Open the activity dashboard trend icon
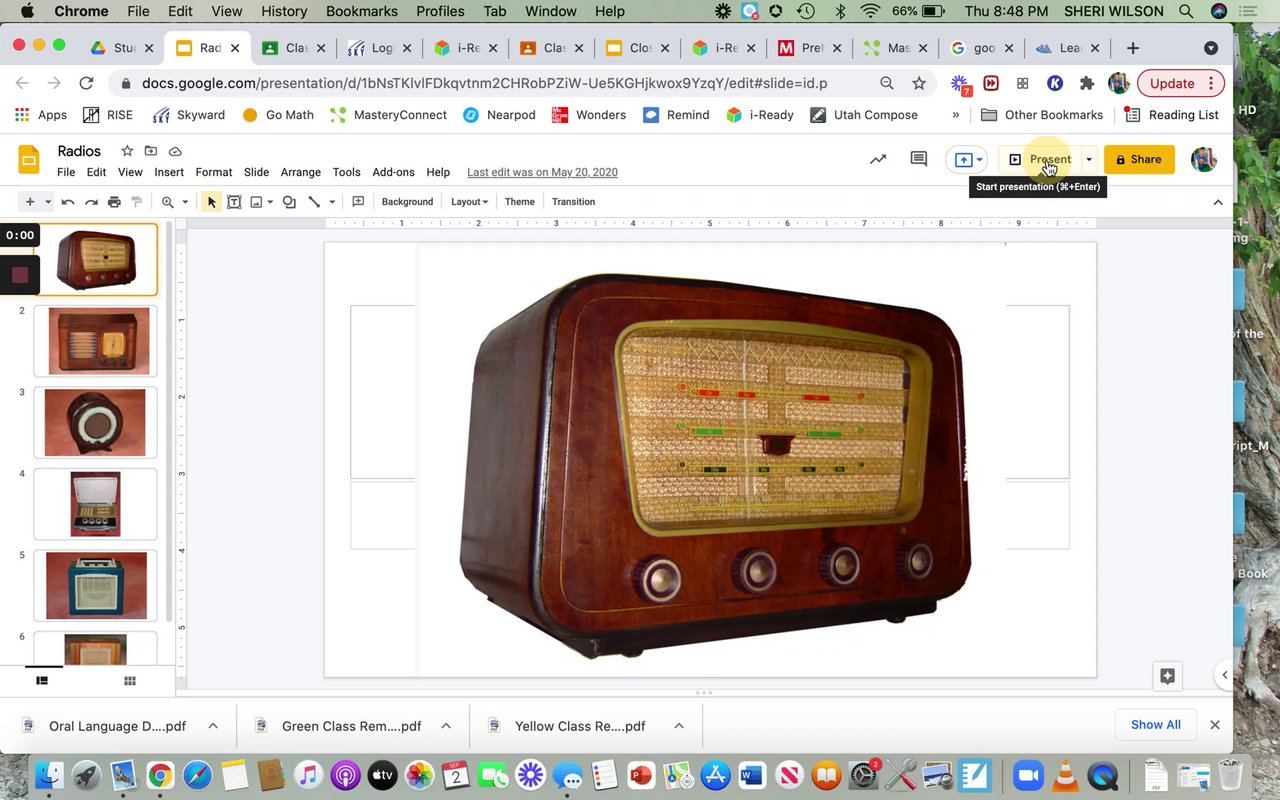The width and height of the screenshot is (1280, 800). (x=878, y=159)
